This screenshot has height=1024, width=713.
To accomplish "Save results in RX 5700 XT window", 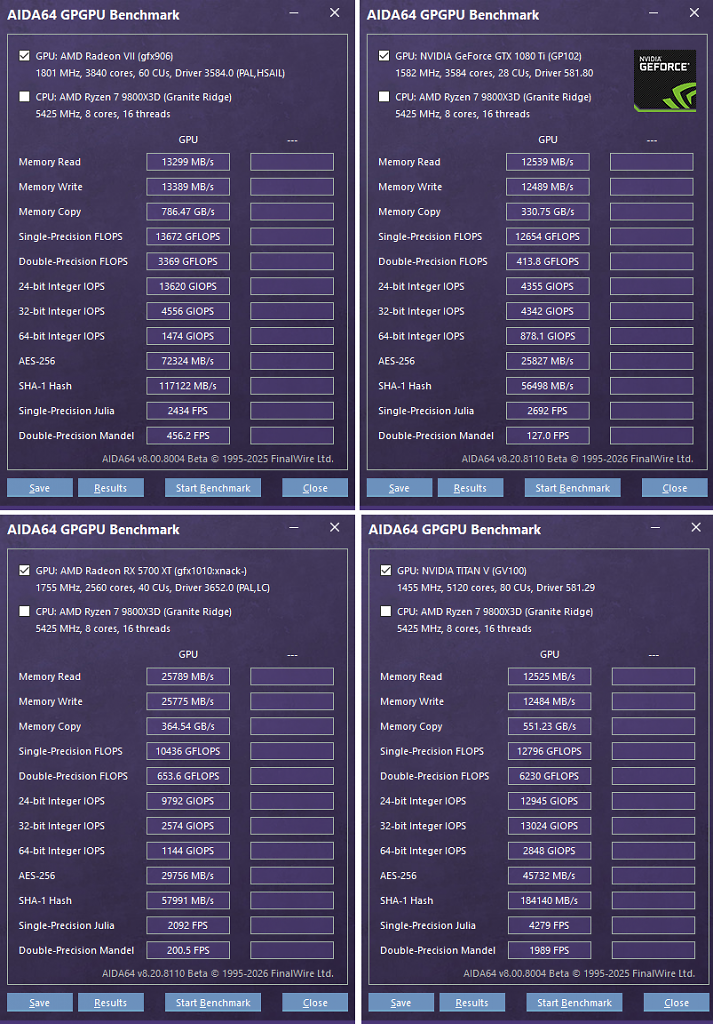I will tap(40, 1002).
